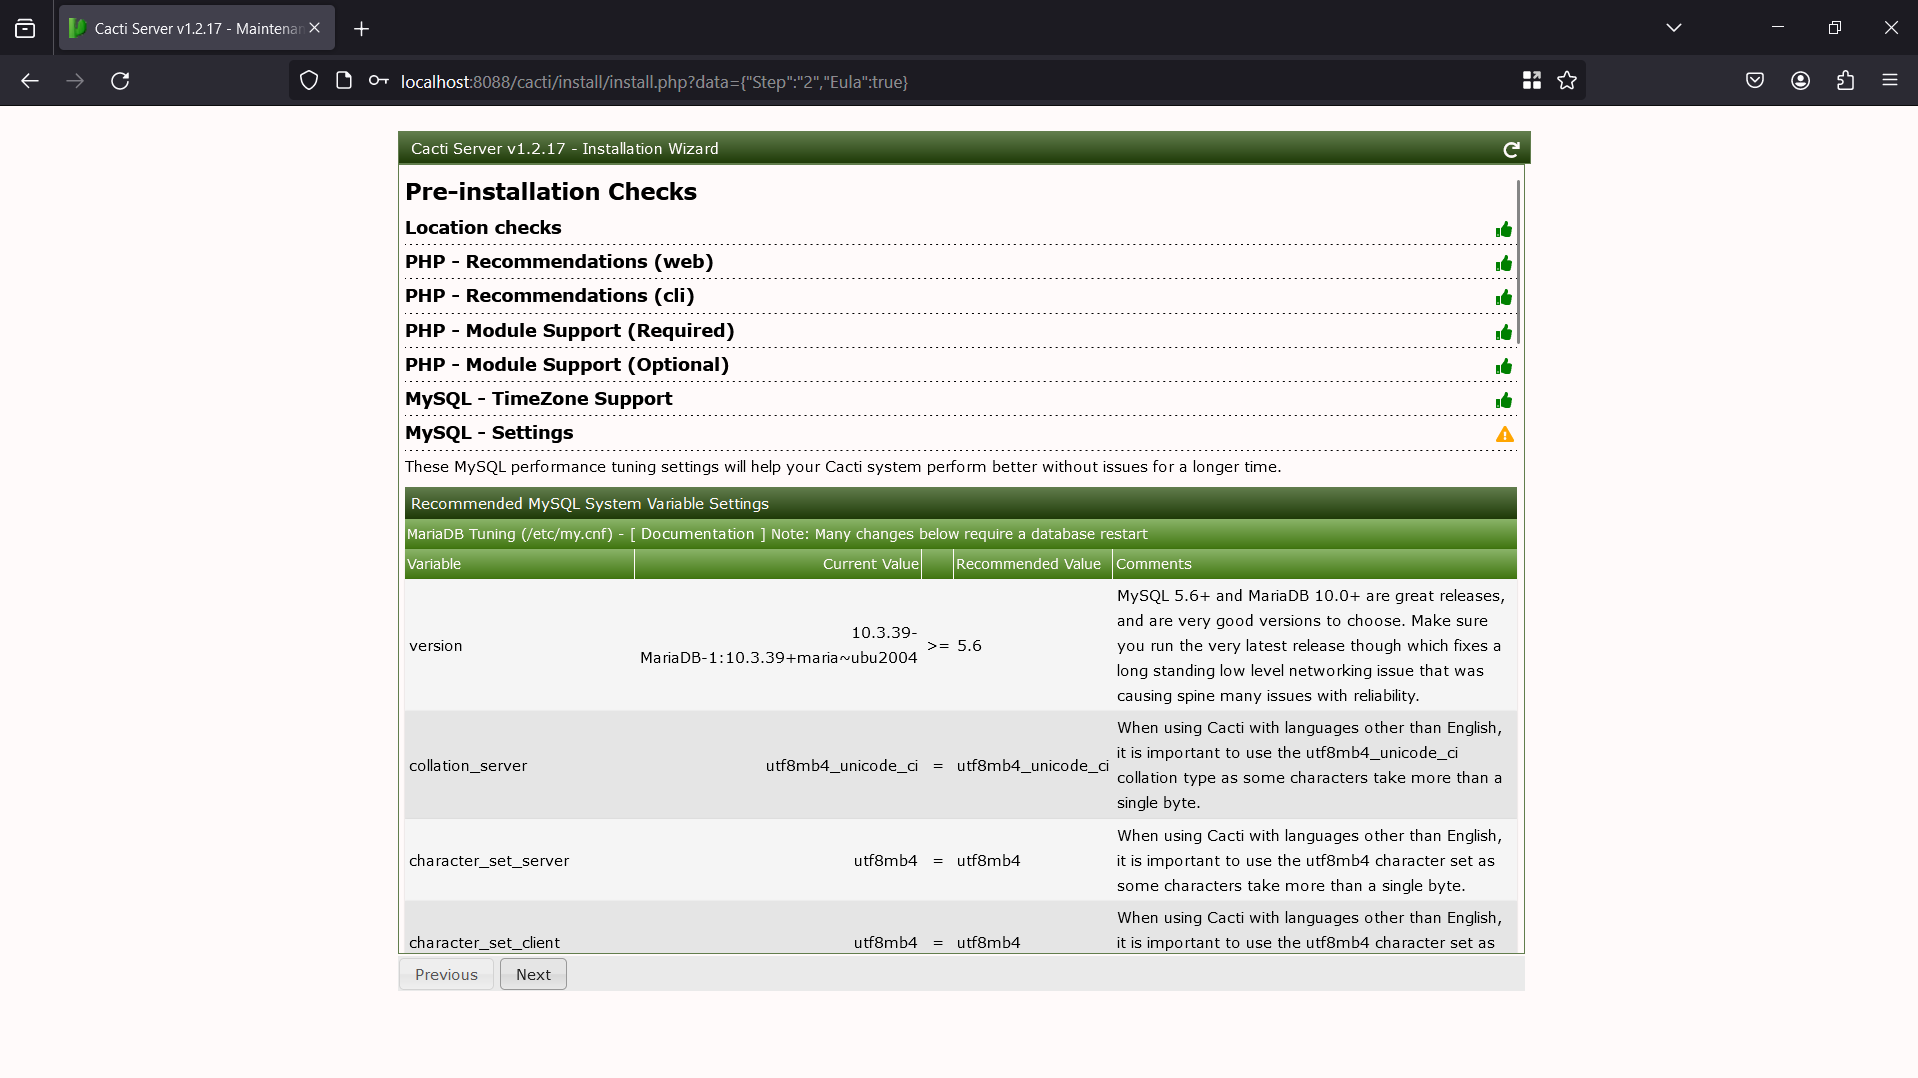Select the collation_server variable name cell
Screen dimensions: 1918x1078
click(x=468, y=766)
